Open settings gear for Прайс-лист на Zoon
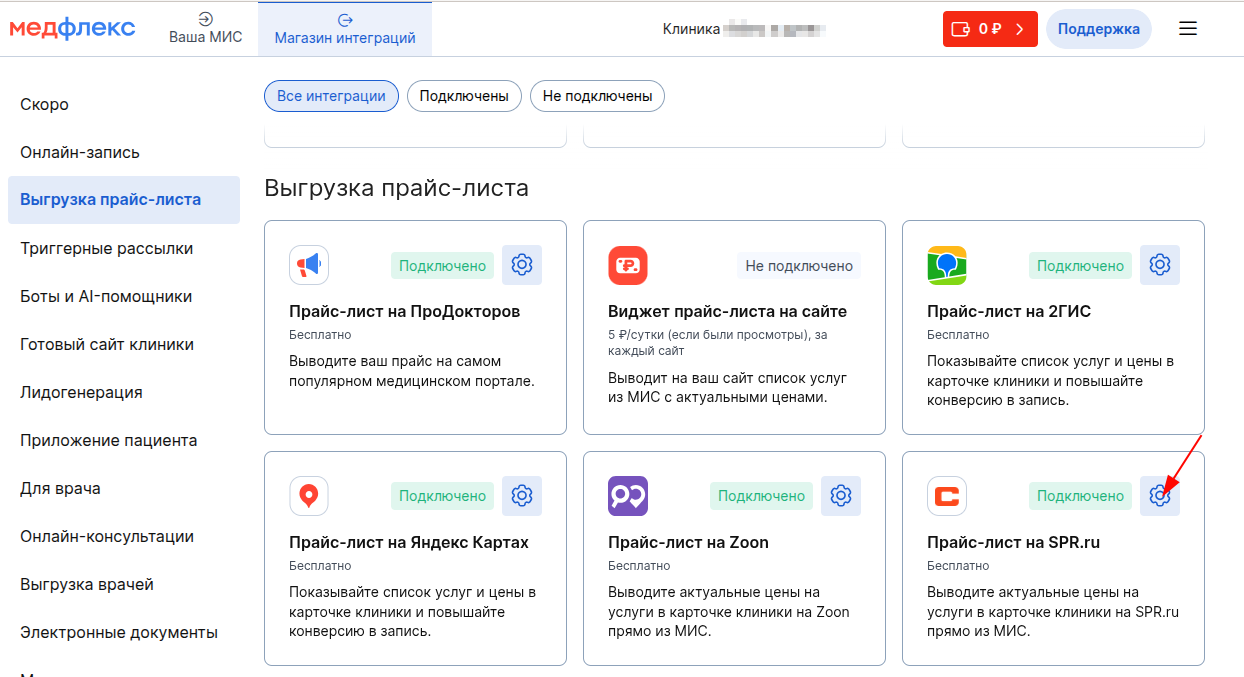Viewport: 1244px width, 677px height. 840,496
